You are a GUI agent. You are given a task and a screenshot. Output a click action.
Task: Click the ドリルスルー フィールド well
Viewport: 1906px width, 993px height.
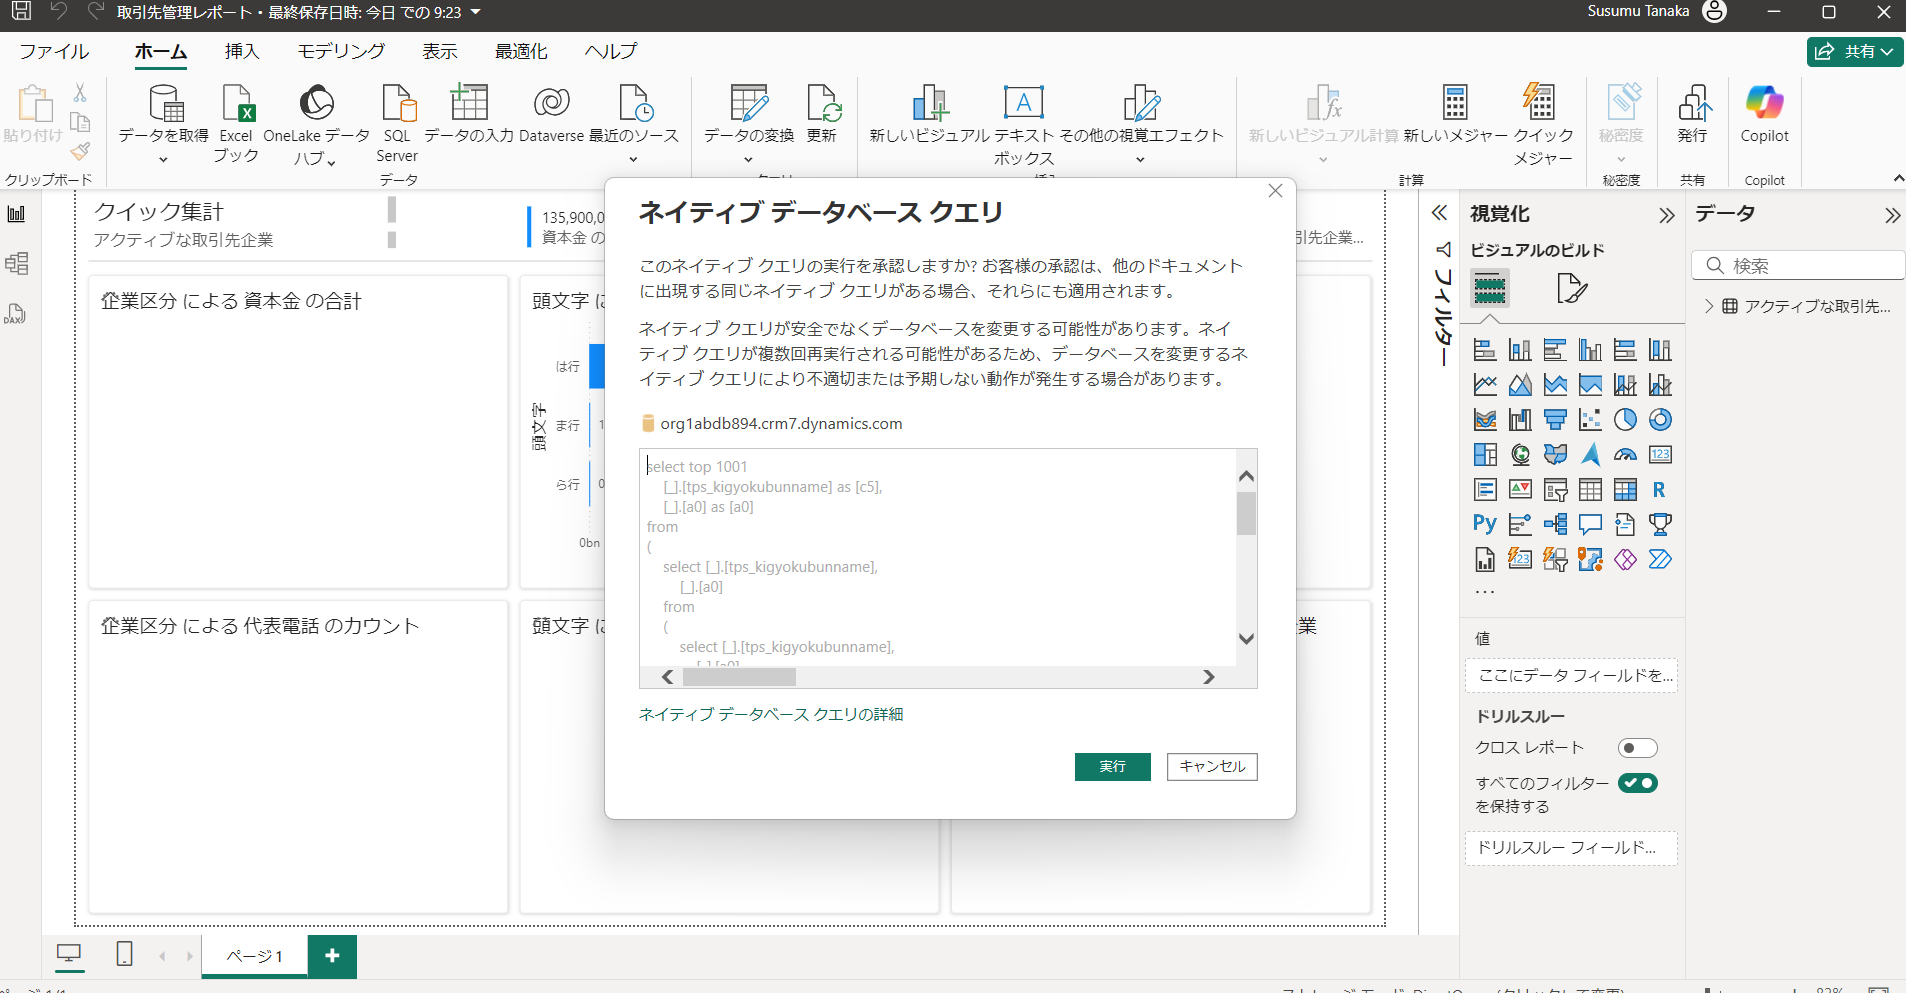pyautogui.click(x=1571, y=848)
